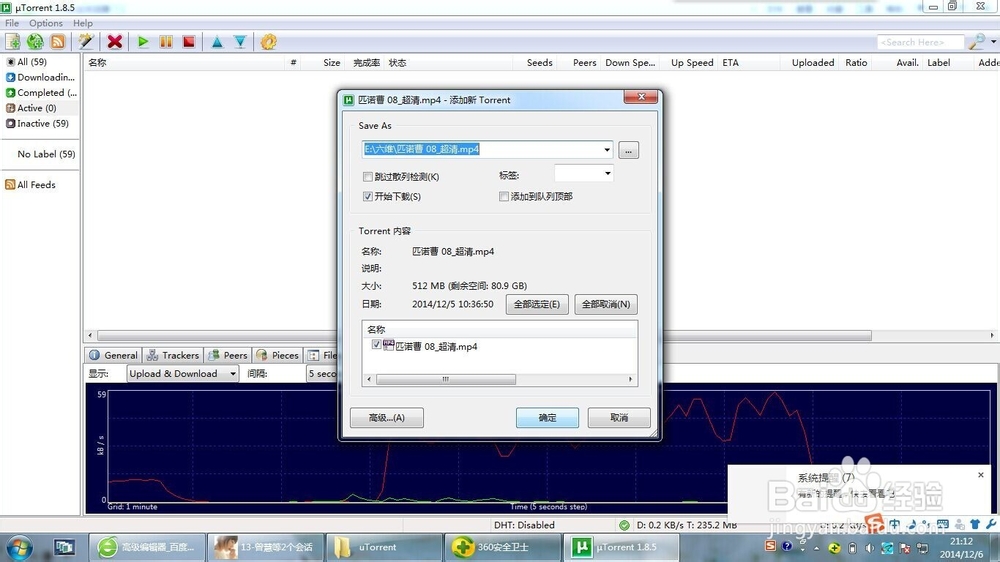Image resolution: width=1000 pixels, height=562 pixels.
Task: Click the browse (...) button
Action: pos(628,151)
